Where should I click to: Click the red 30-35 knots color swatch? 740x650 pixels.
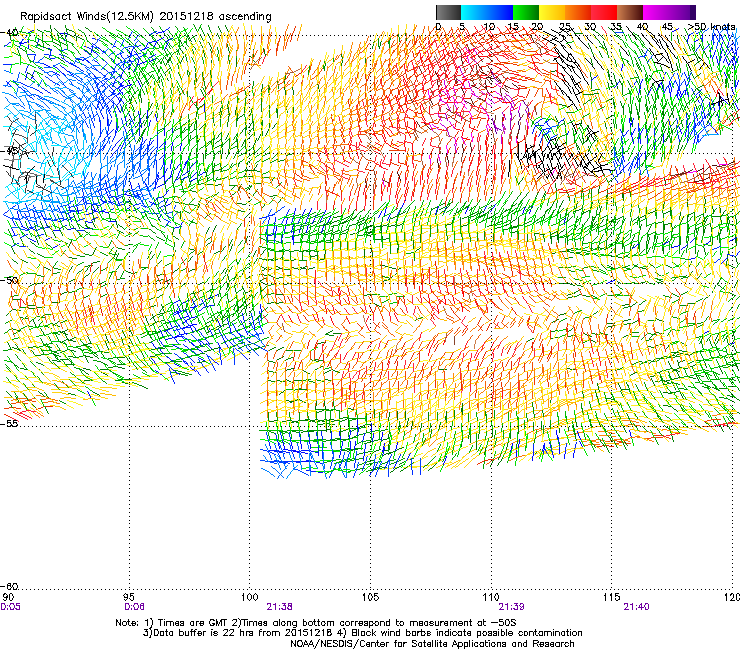click(x=604, y=12)
